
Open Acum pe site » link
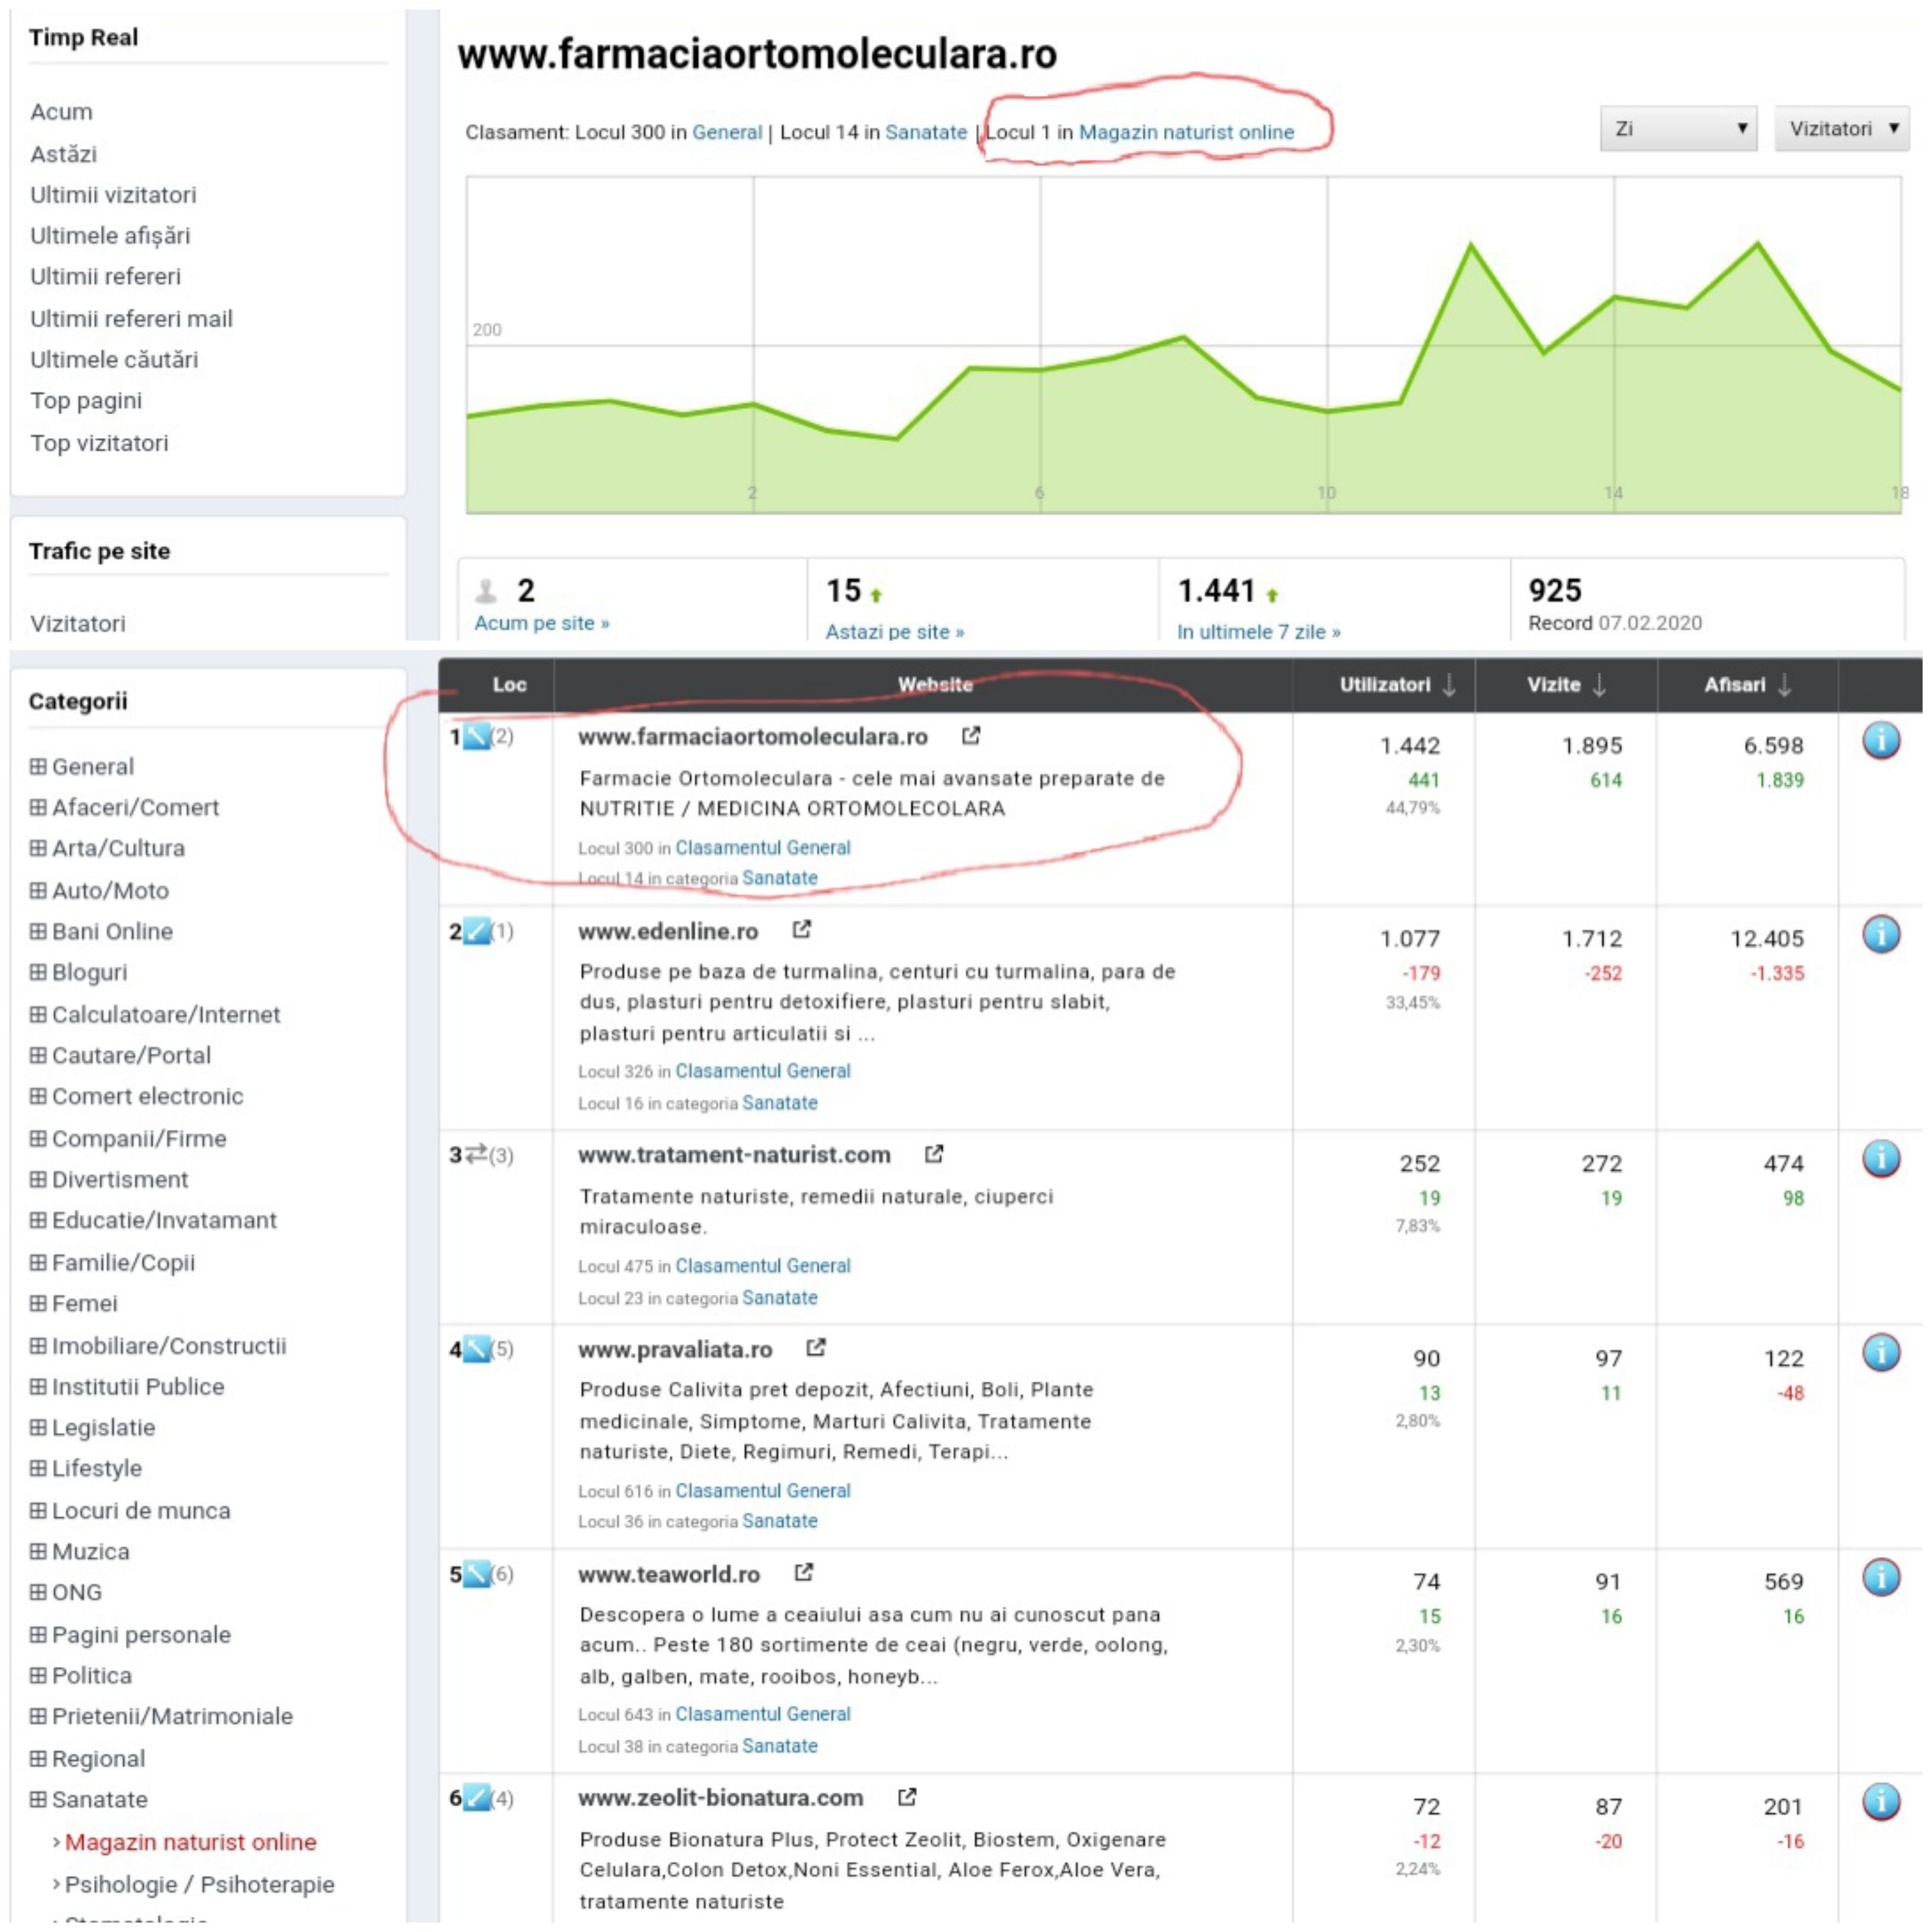pos(542,623)
